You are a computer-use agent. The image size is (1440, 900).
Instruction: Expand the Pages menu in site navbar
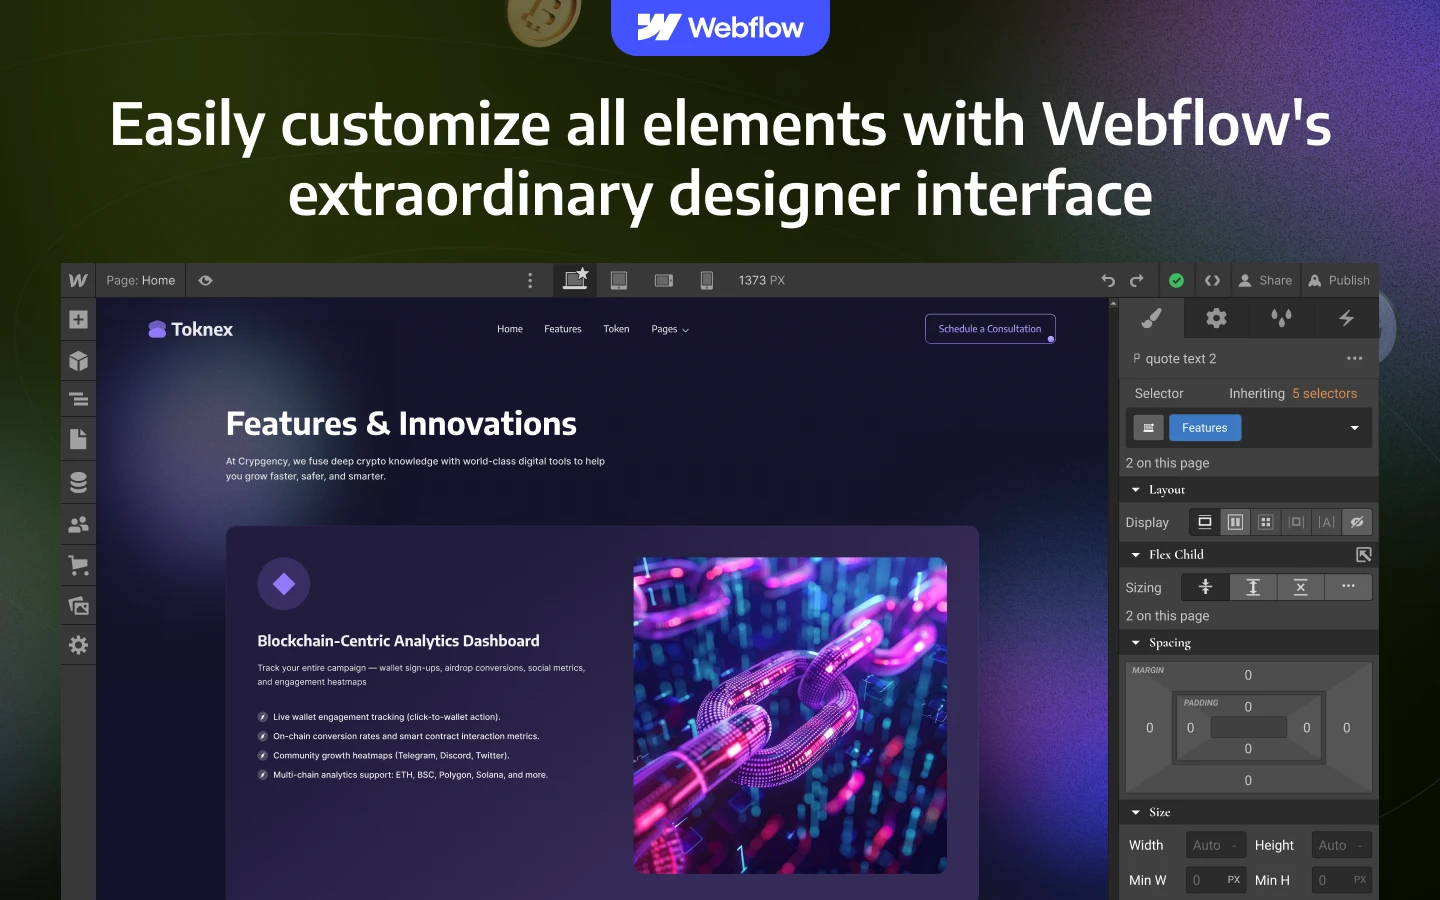click(670, 329)
